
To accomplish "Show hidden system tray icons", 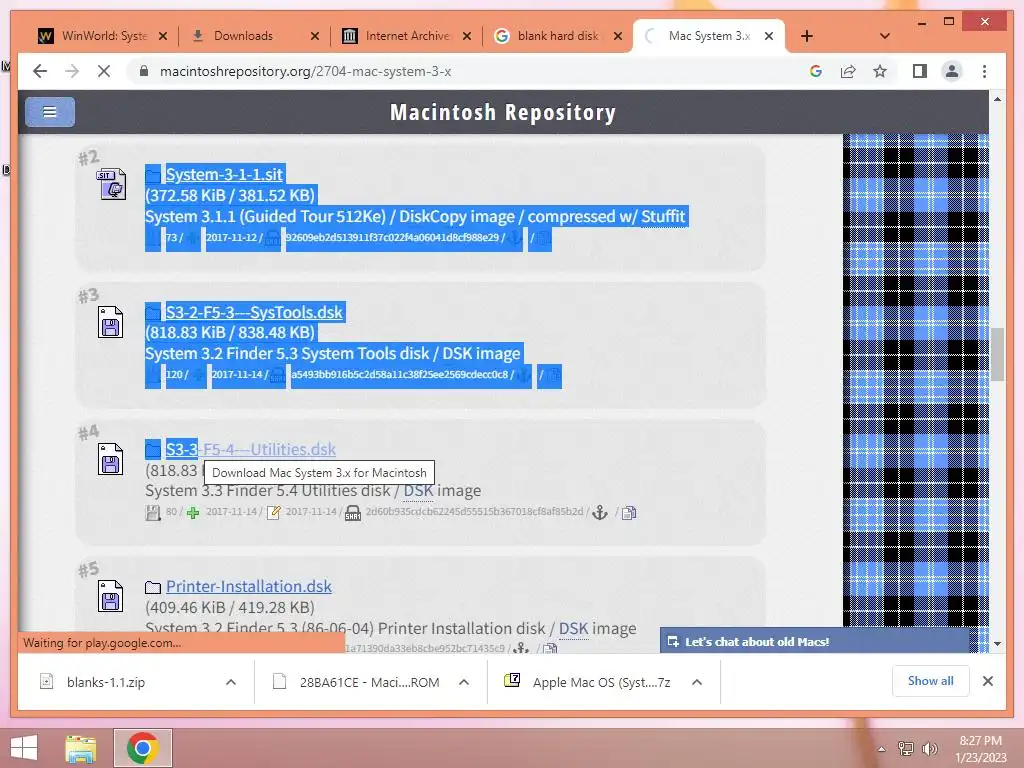I will click(x=882, y=749).
